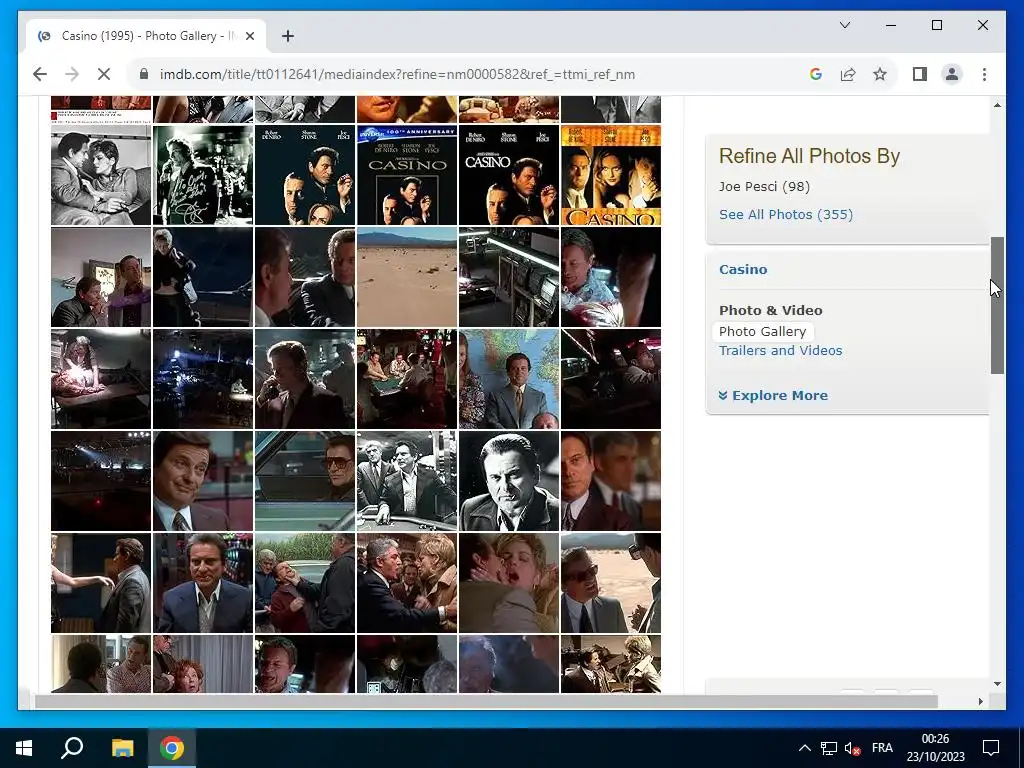1024x768 pixels.
Task: Open the Windows notification center
Action: pos(991,748)
